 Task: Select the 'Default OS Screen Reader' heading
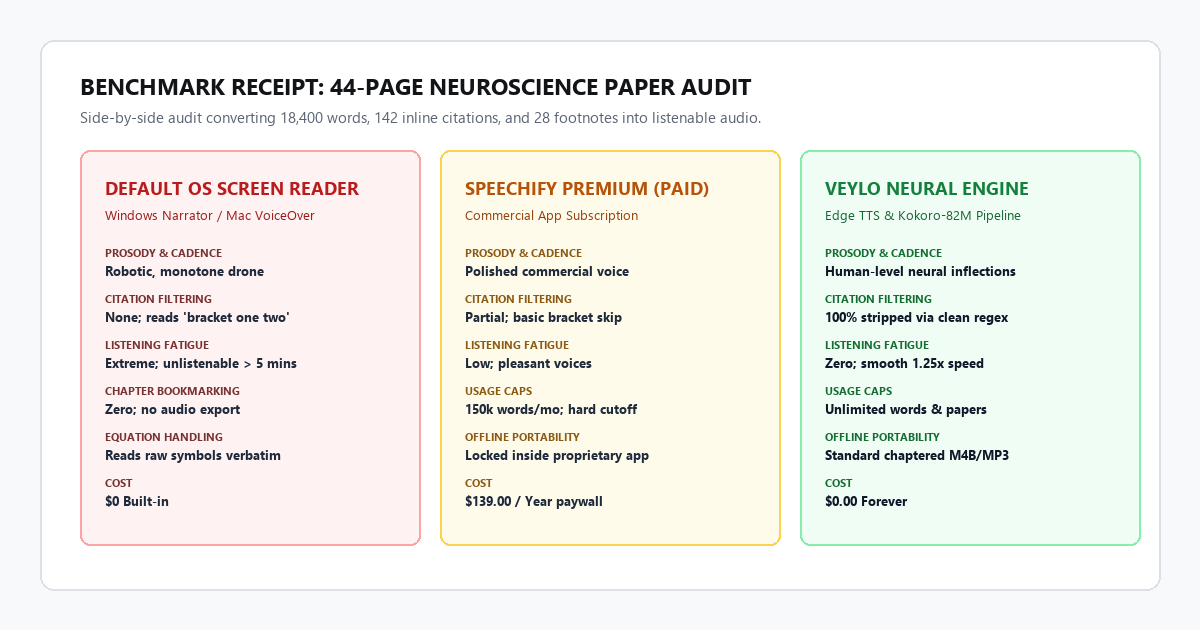coord(232,189)
